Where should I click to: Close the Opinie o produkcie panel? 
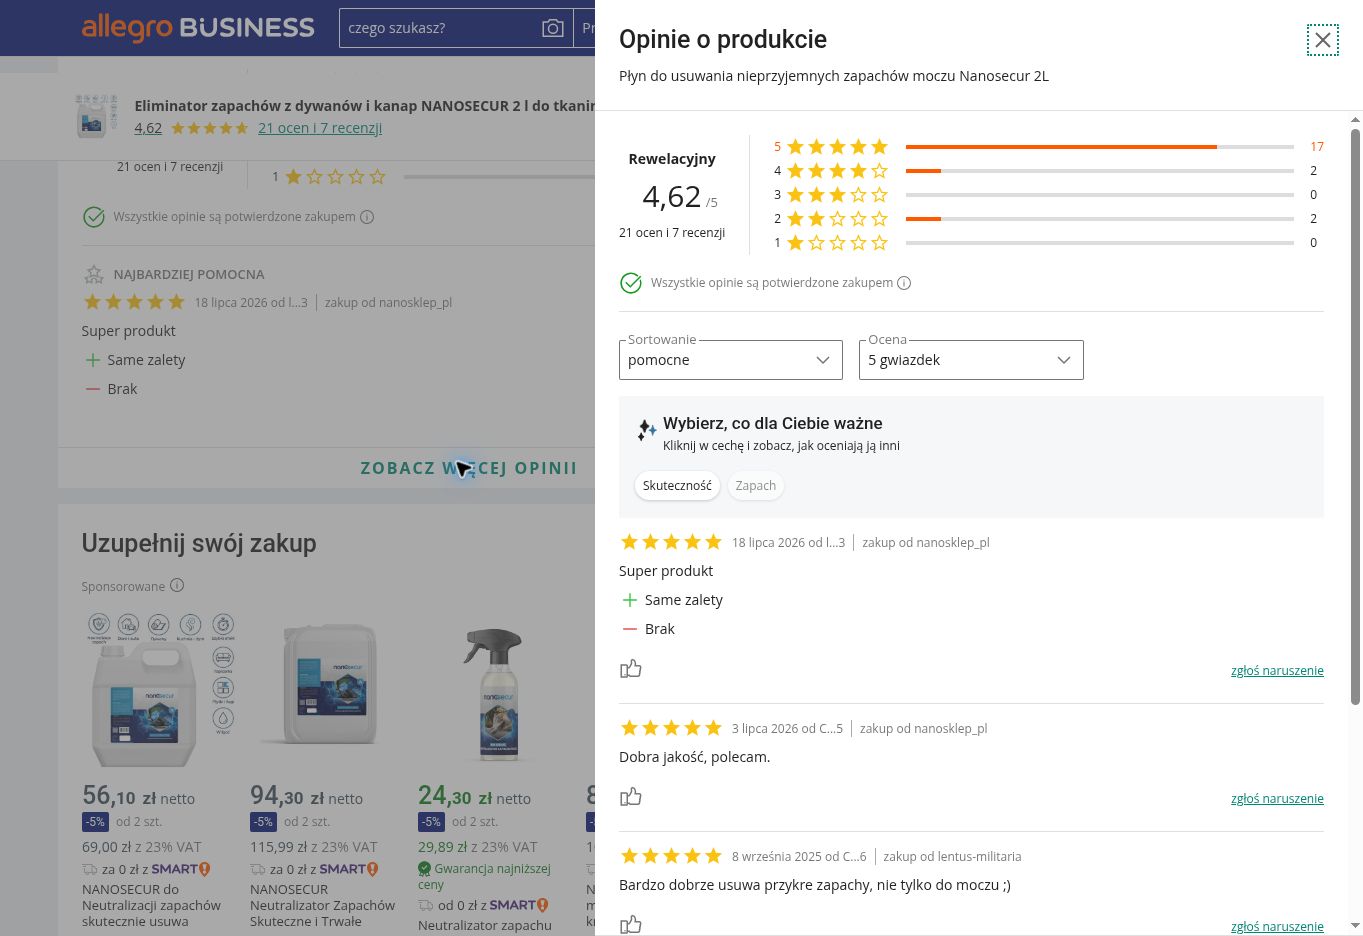(1323, 40)
